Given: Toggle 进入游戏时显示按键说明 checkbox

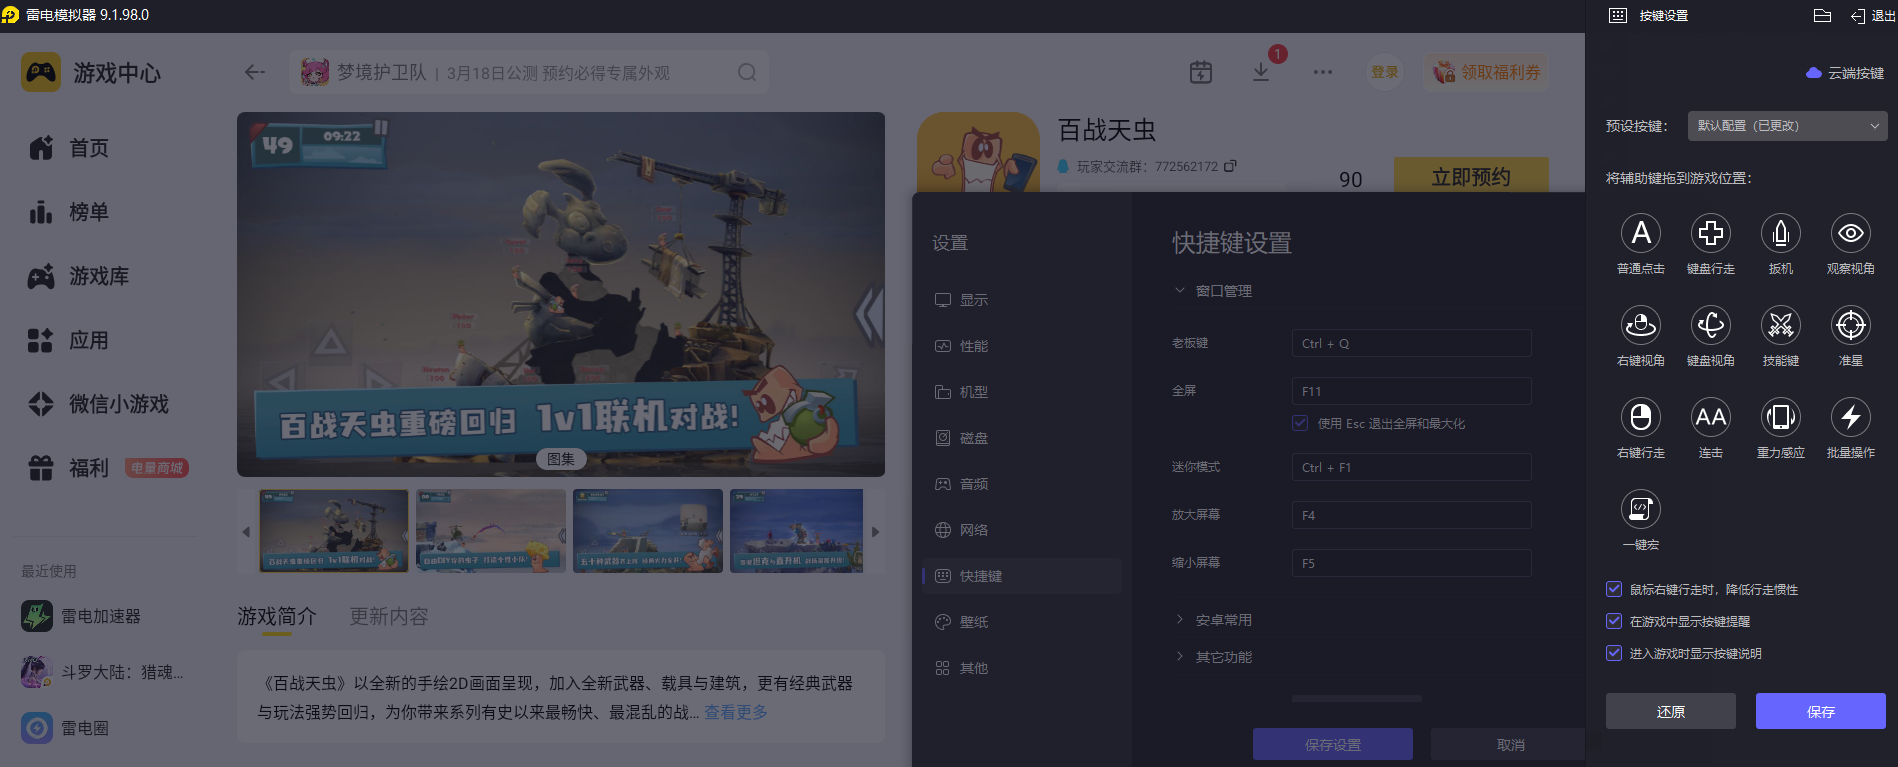Looking at the screenshot, I should pos(1613,653).
